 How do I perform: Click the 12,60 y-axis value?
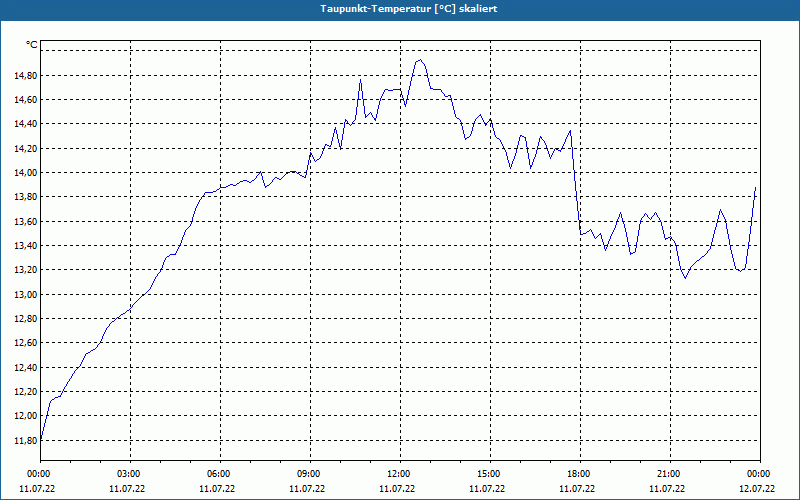(25, 343)
